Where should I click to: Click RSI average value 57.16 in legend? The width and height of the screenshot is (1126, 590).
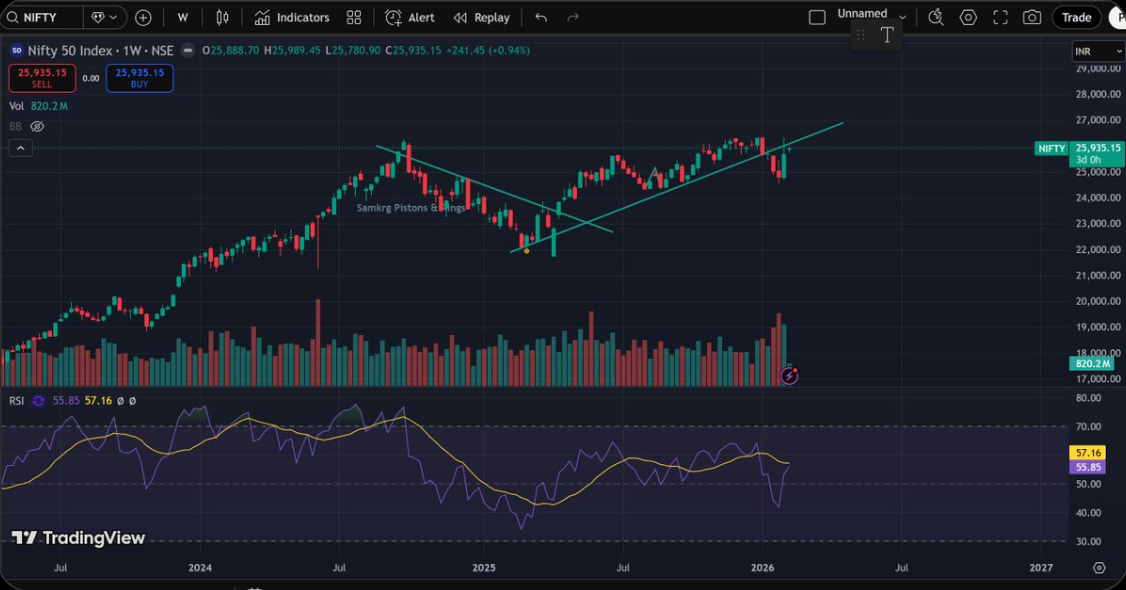click(x=98, y=401)
